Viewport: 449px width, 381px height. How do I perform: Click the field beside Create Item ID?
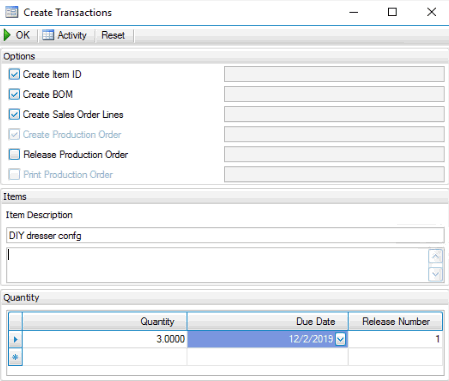334,74
